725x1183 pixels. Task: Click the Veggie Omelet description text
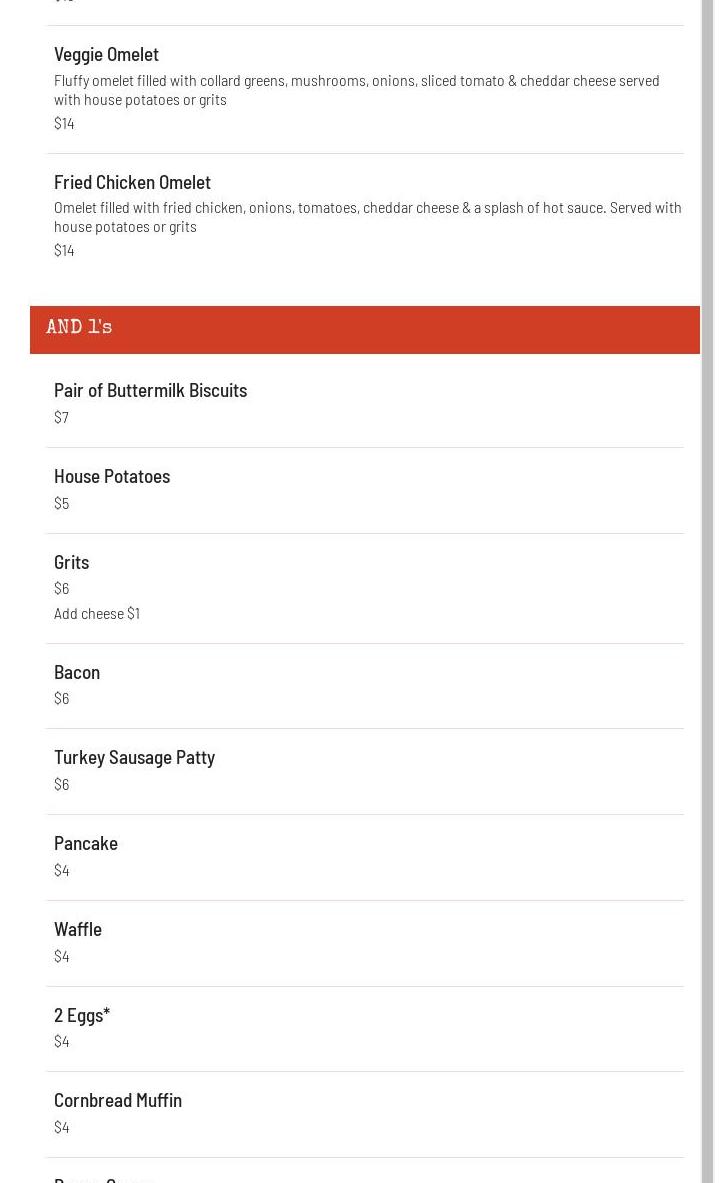pyautogui.click(x=356, y=90)
